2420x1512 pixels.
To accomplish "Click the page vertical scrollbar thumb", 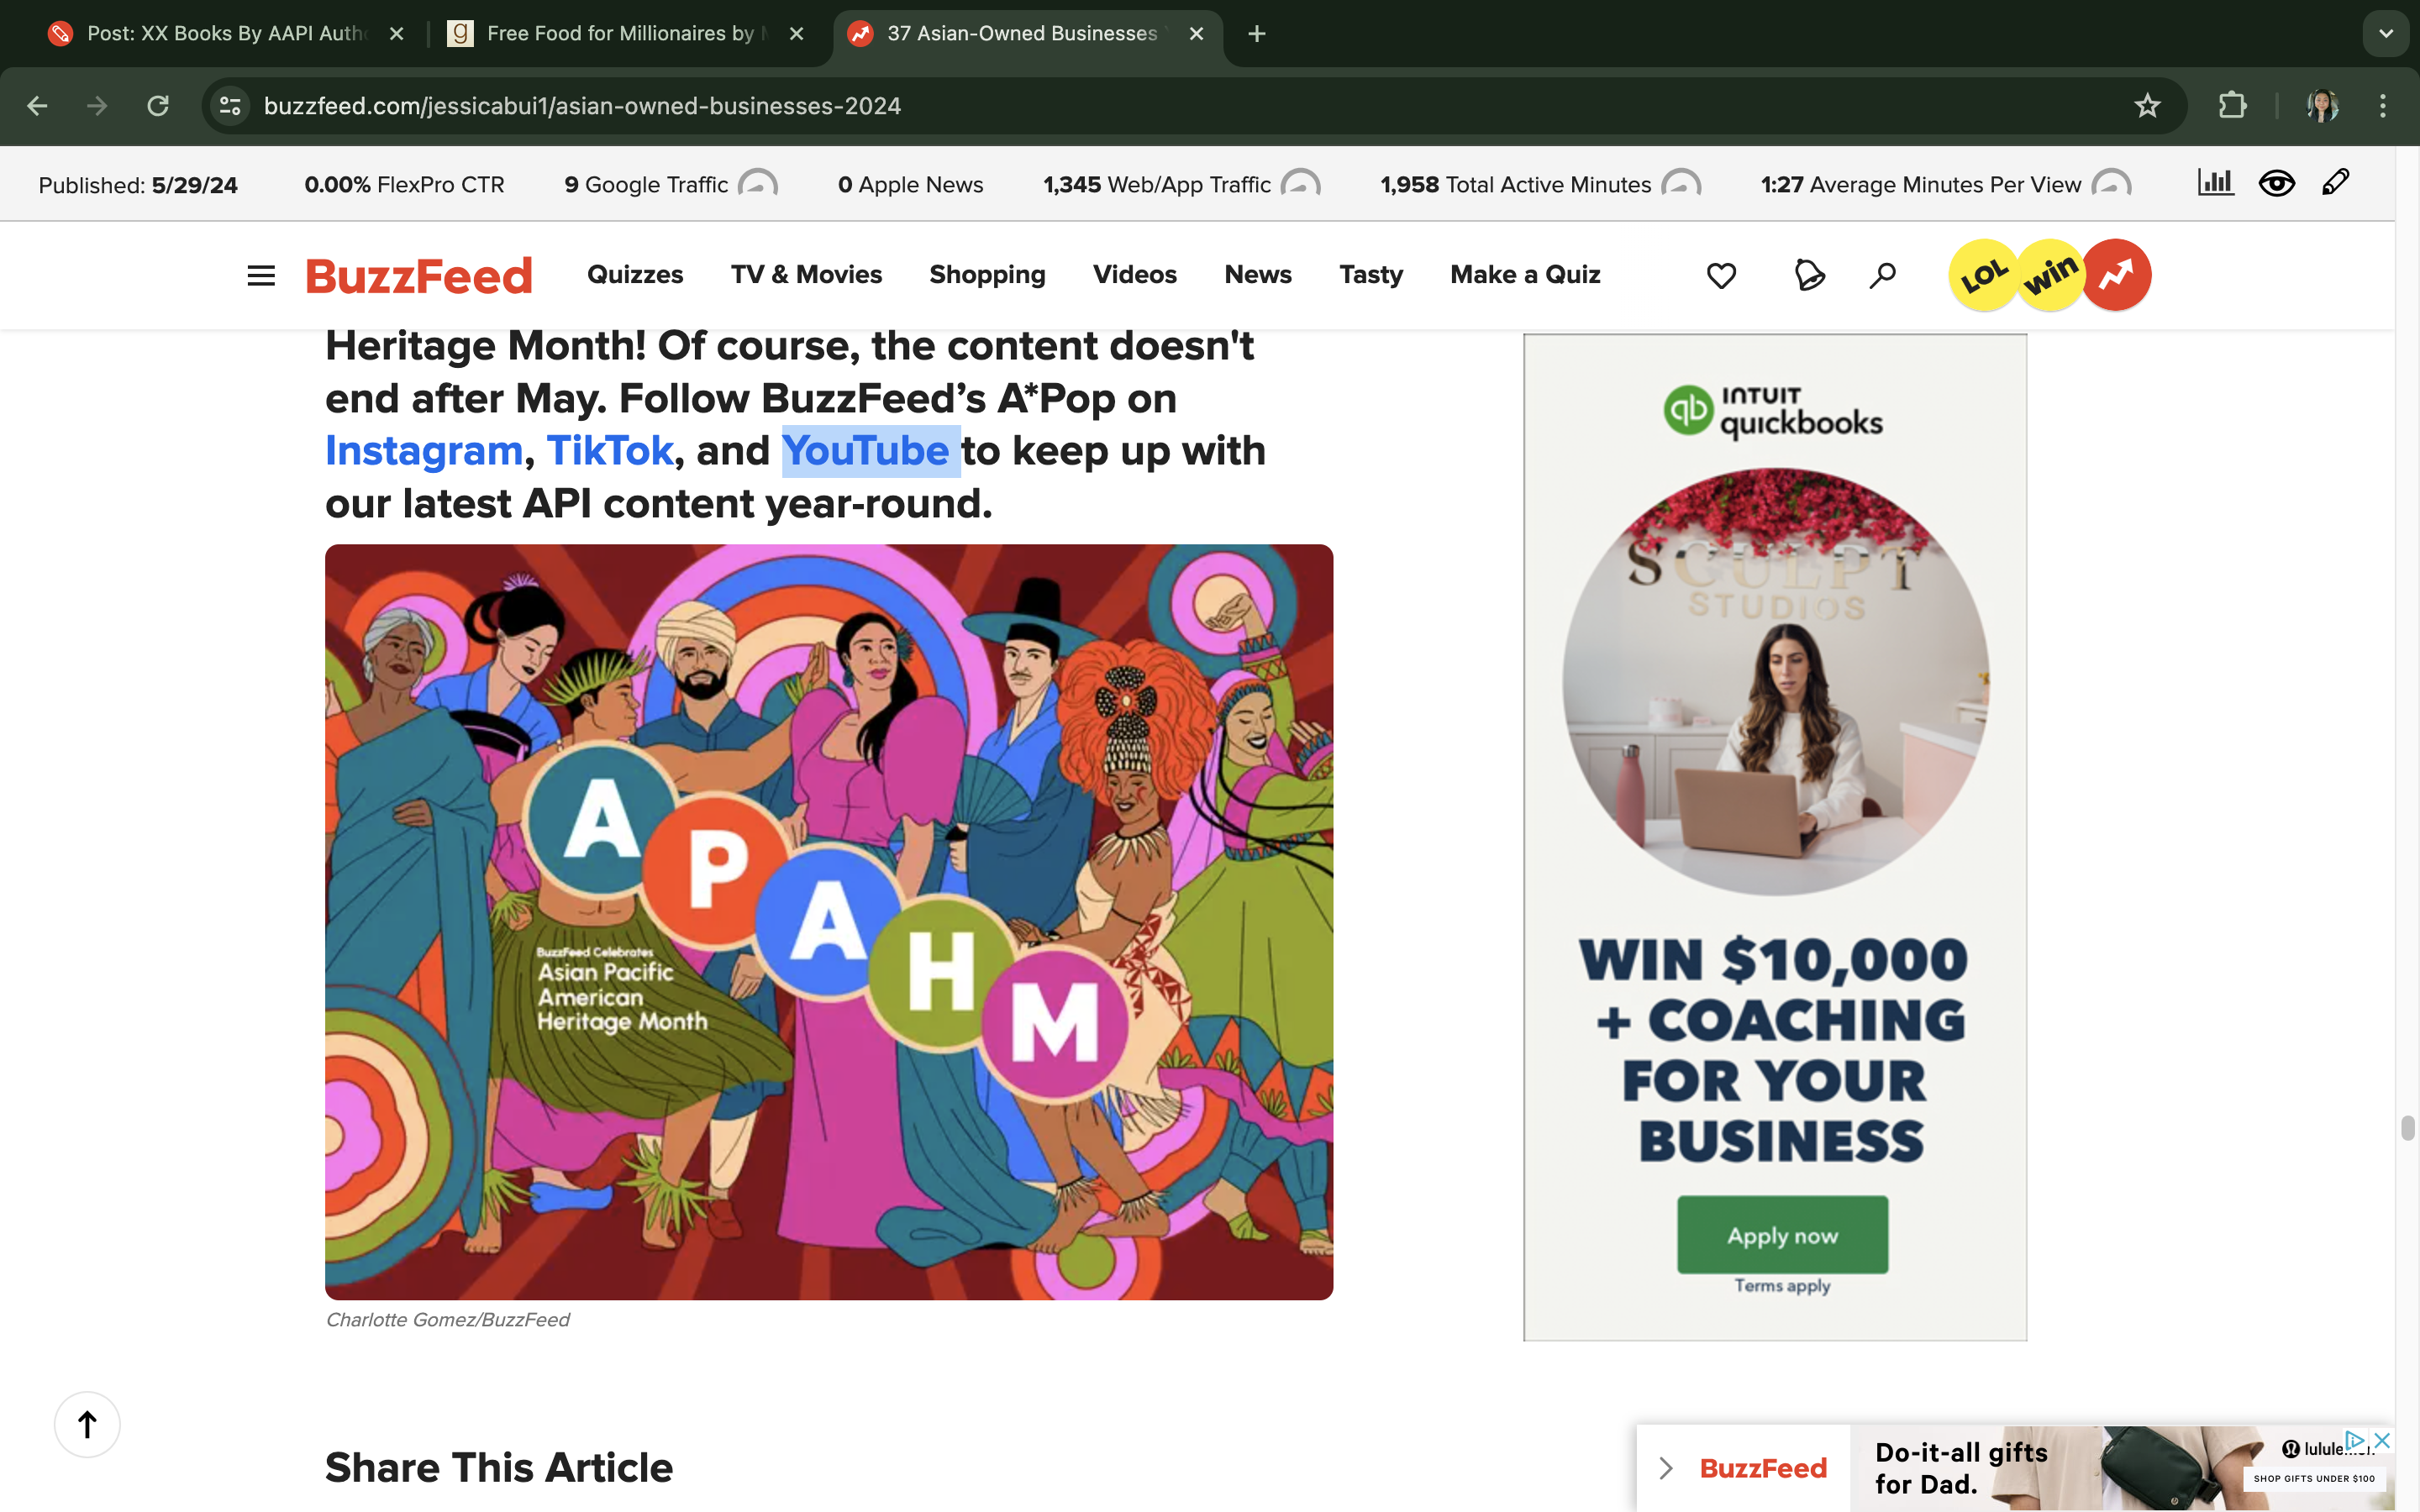I will pos(2407,1127).
